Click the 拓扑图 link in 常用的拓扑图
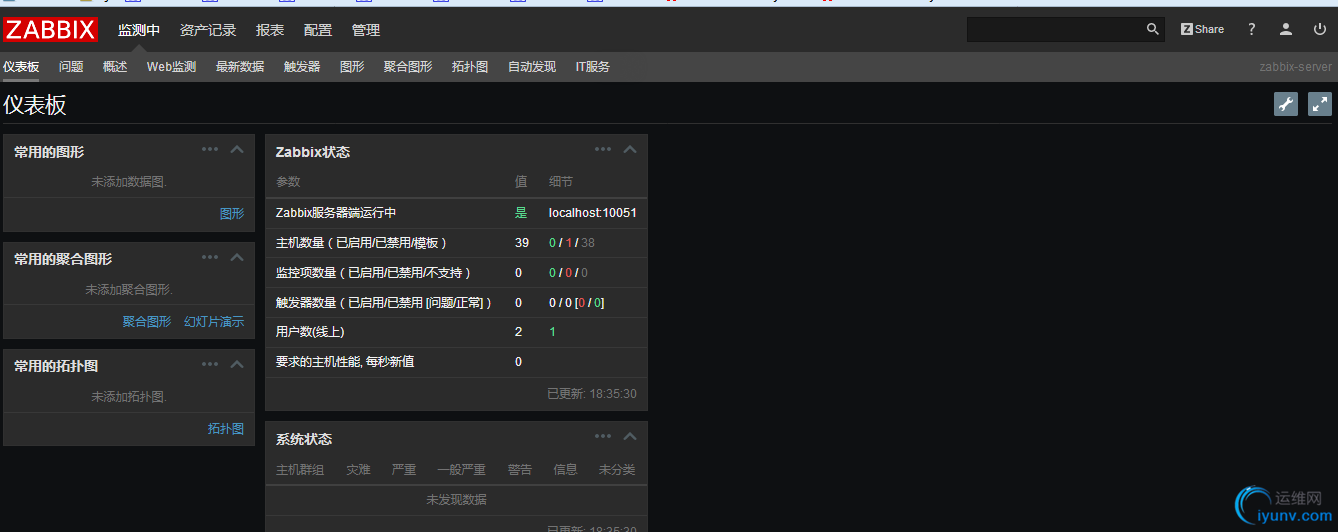The height and width of the screenshot is (532, 1338). click(226, 429)
